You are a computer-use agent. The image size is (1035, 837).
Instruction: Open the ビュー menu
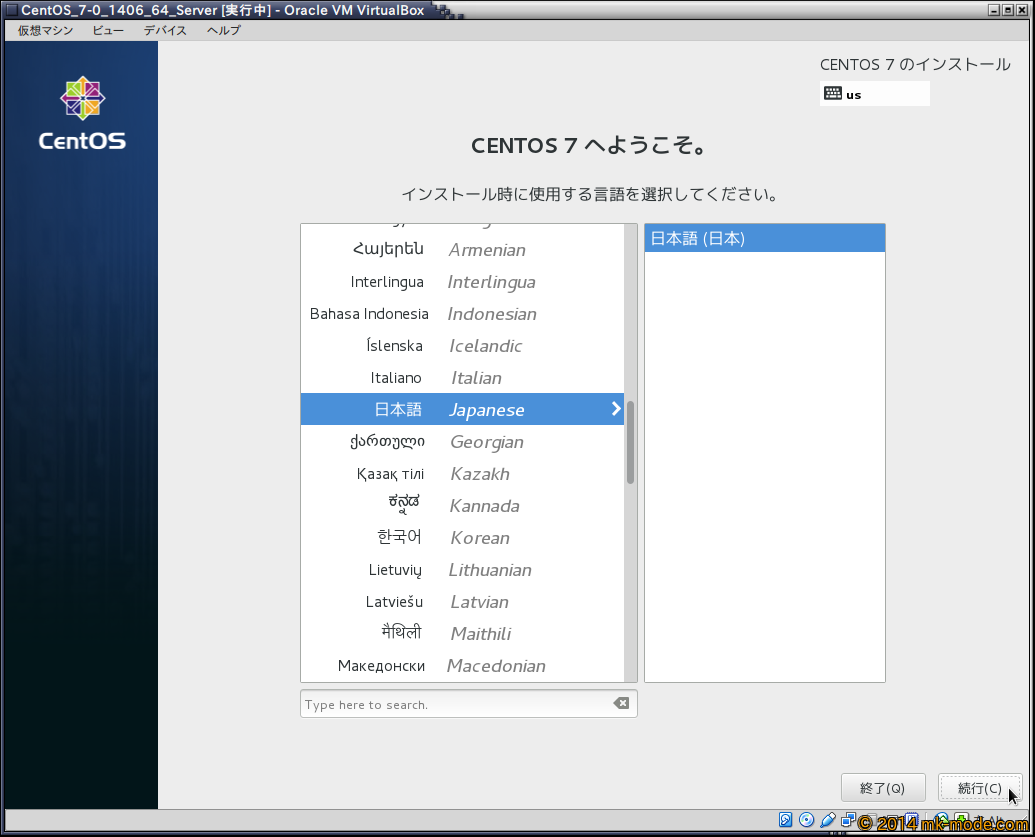(x=108, y=30)
